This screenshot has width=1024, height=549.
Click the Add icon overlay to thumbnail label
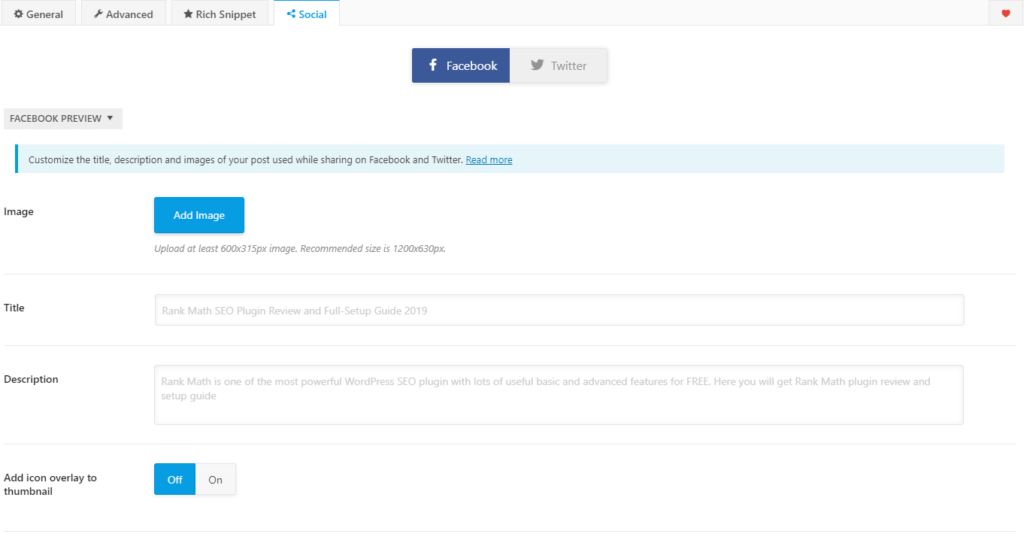50,484
